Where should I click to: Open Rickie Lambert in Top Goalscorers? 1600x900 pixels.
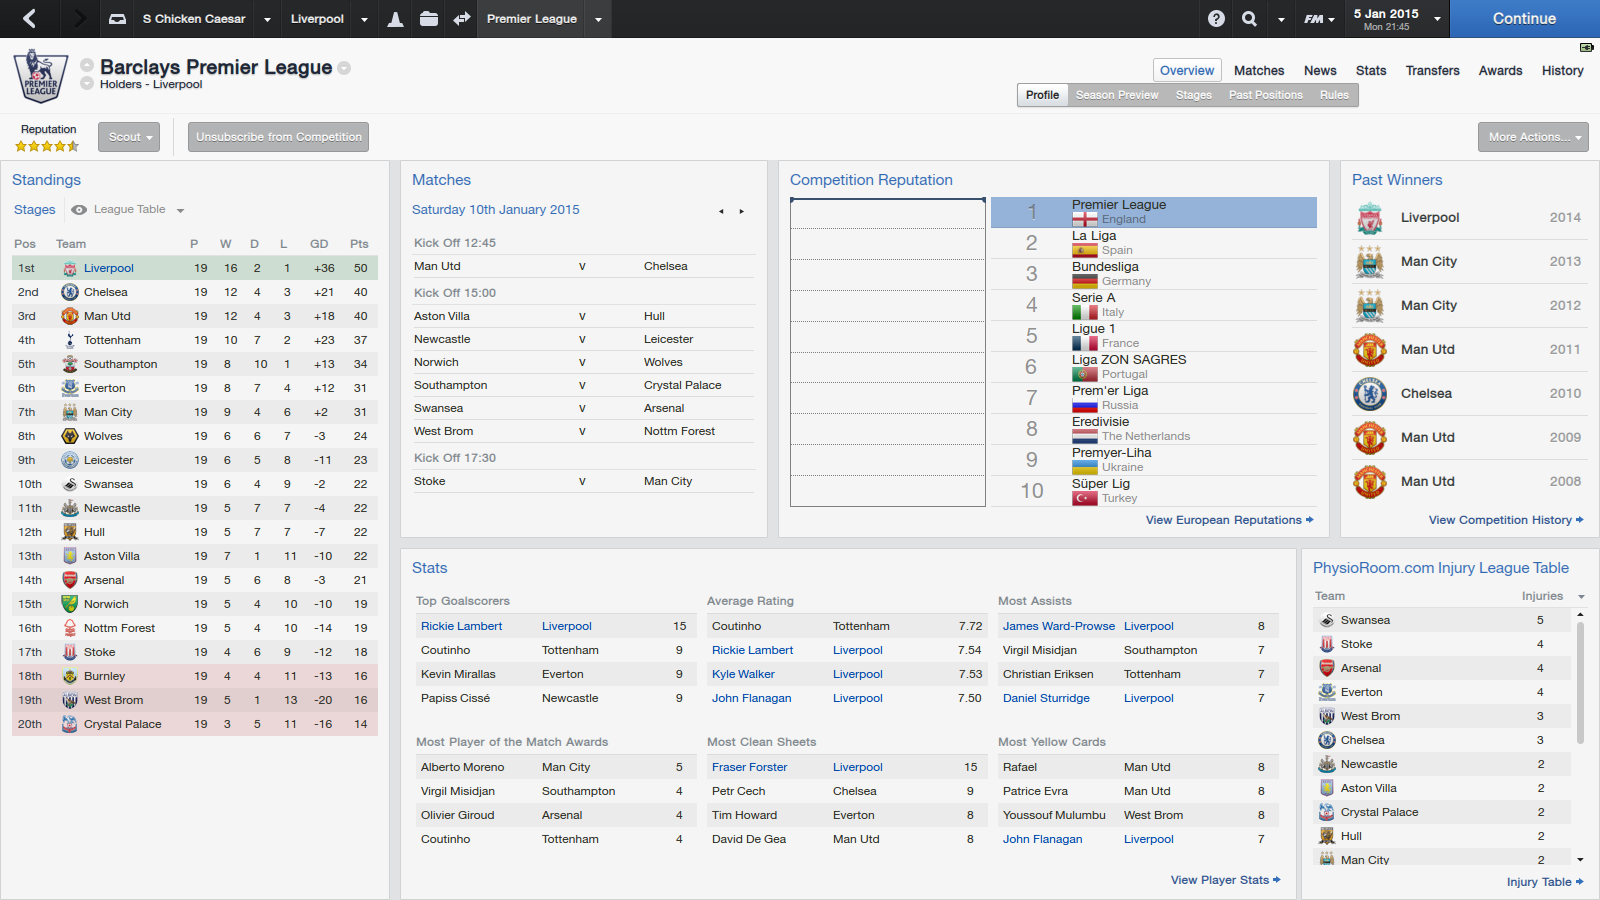pyautogui.click(x=462, y=626)
